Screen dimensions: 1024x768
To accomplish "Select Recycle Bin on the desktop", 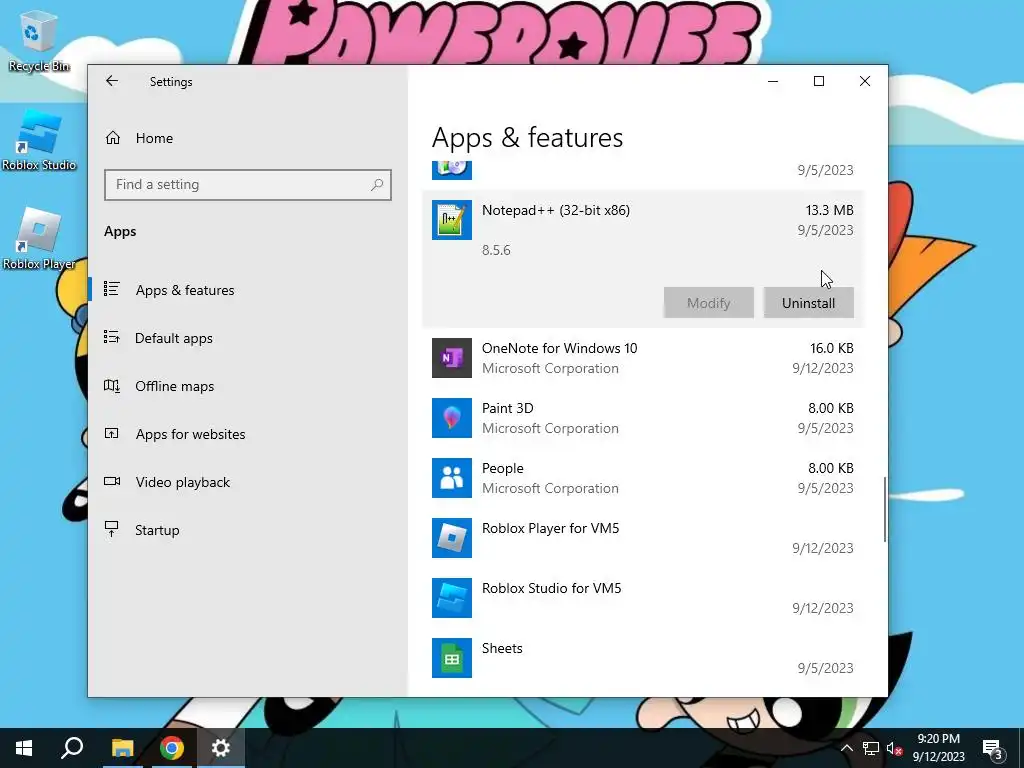I will pos(39,40).
